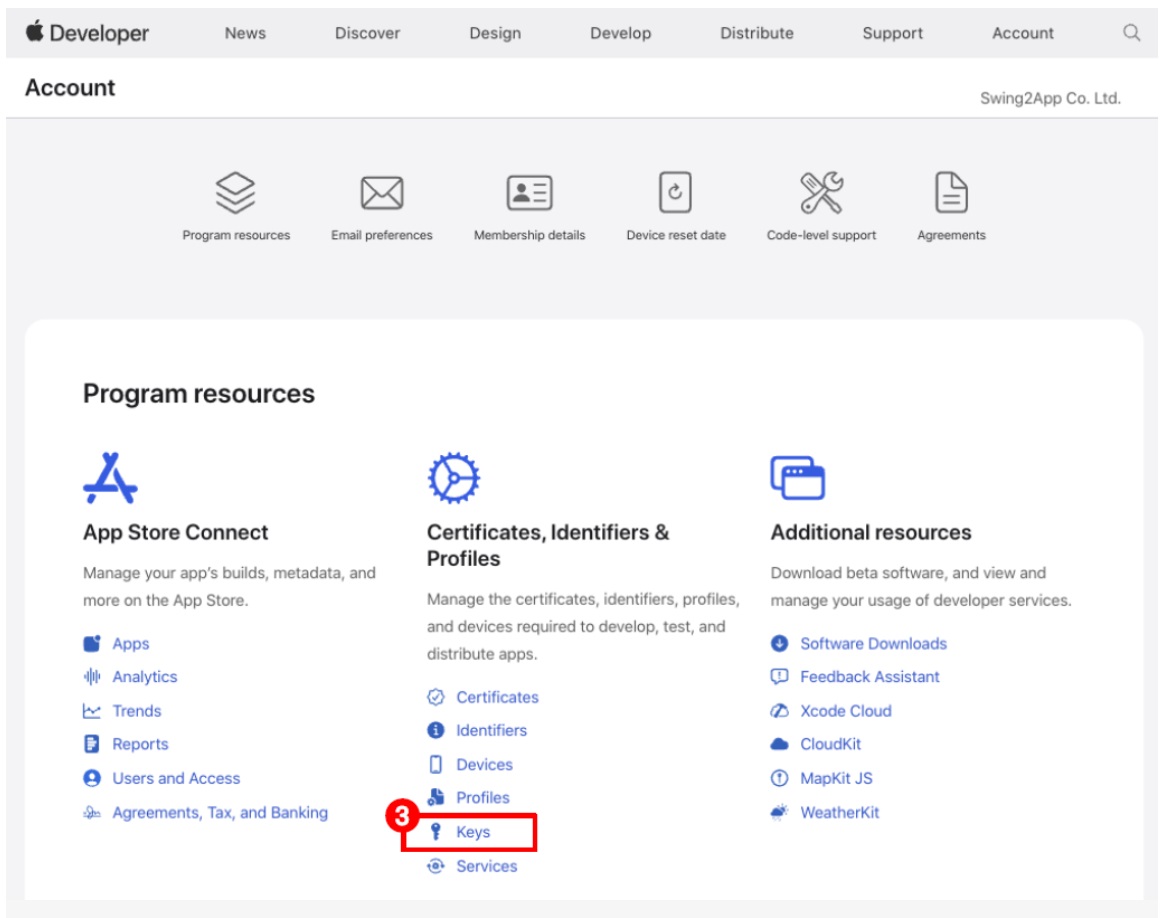Click the Apps icon beside Apps link
Viewport: 1161px width, 918px height.
92,643
